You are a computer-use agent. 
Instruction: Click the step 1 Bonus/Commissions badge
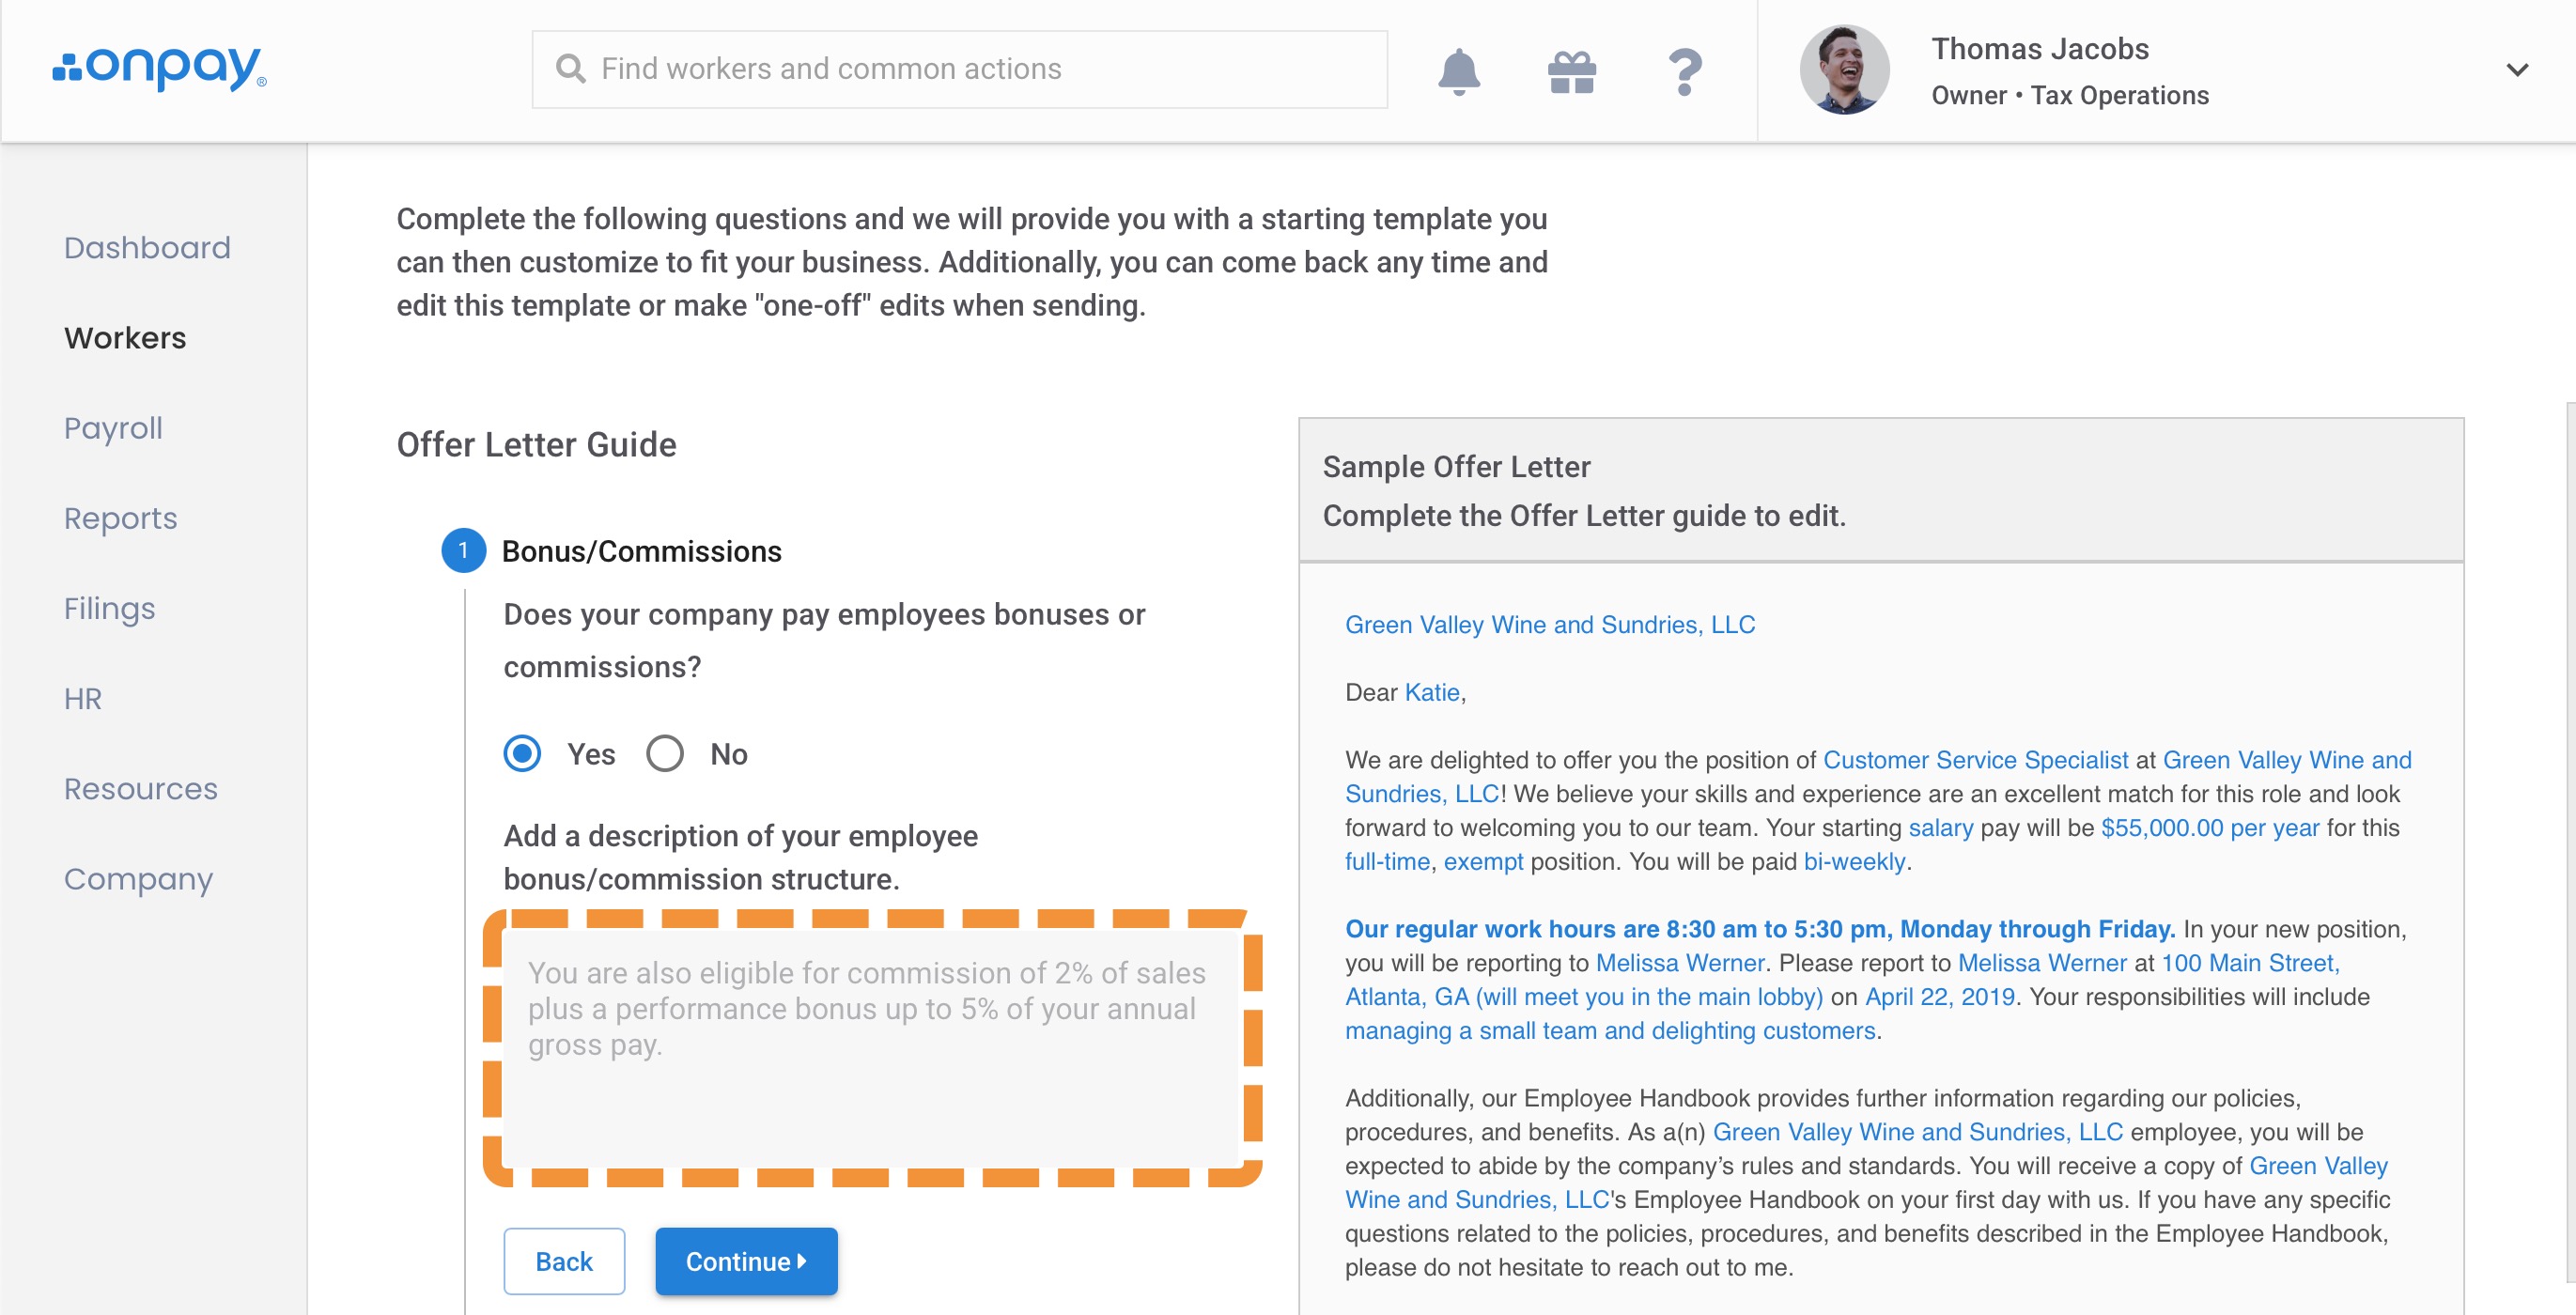463,551
